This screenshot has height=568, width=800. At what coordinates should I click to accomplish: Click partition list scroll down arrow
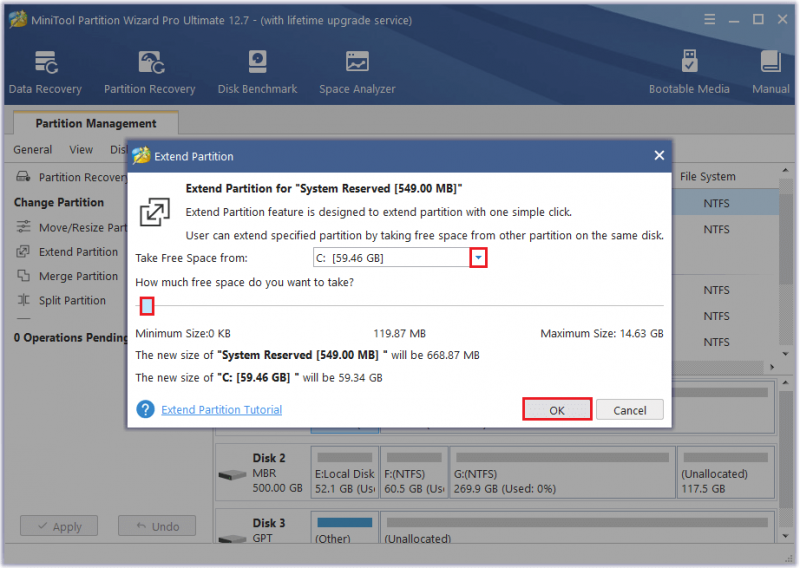click(785, 354)
